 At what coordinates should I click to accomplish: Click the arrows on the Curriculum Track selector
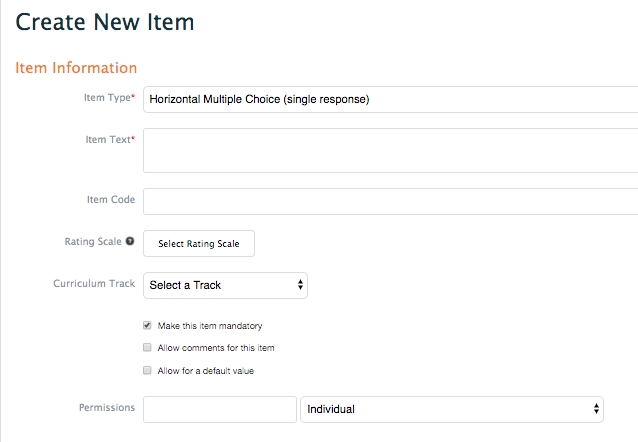pos(300,285)
